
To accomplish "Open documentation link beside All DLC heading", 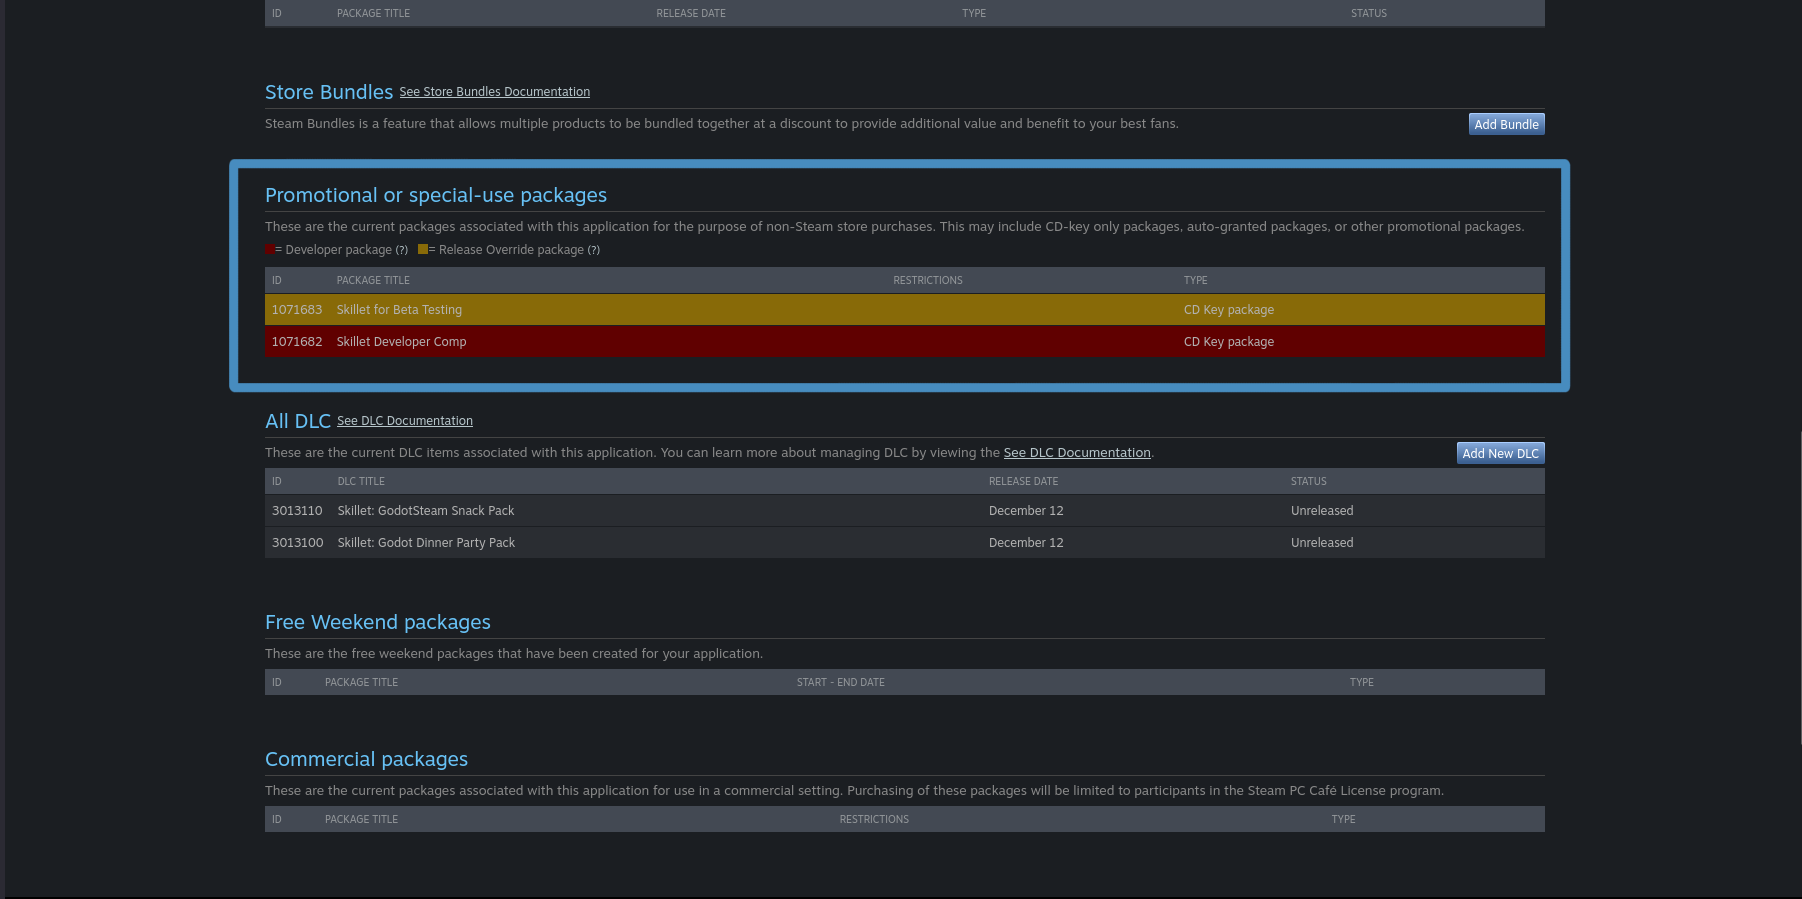I will click(404, 421).
